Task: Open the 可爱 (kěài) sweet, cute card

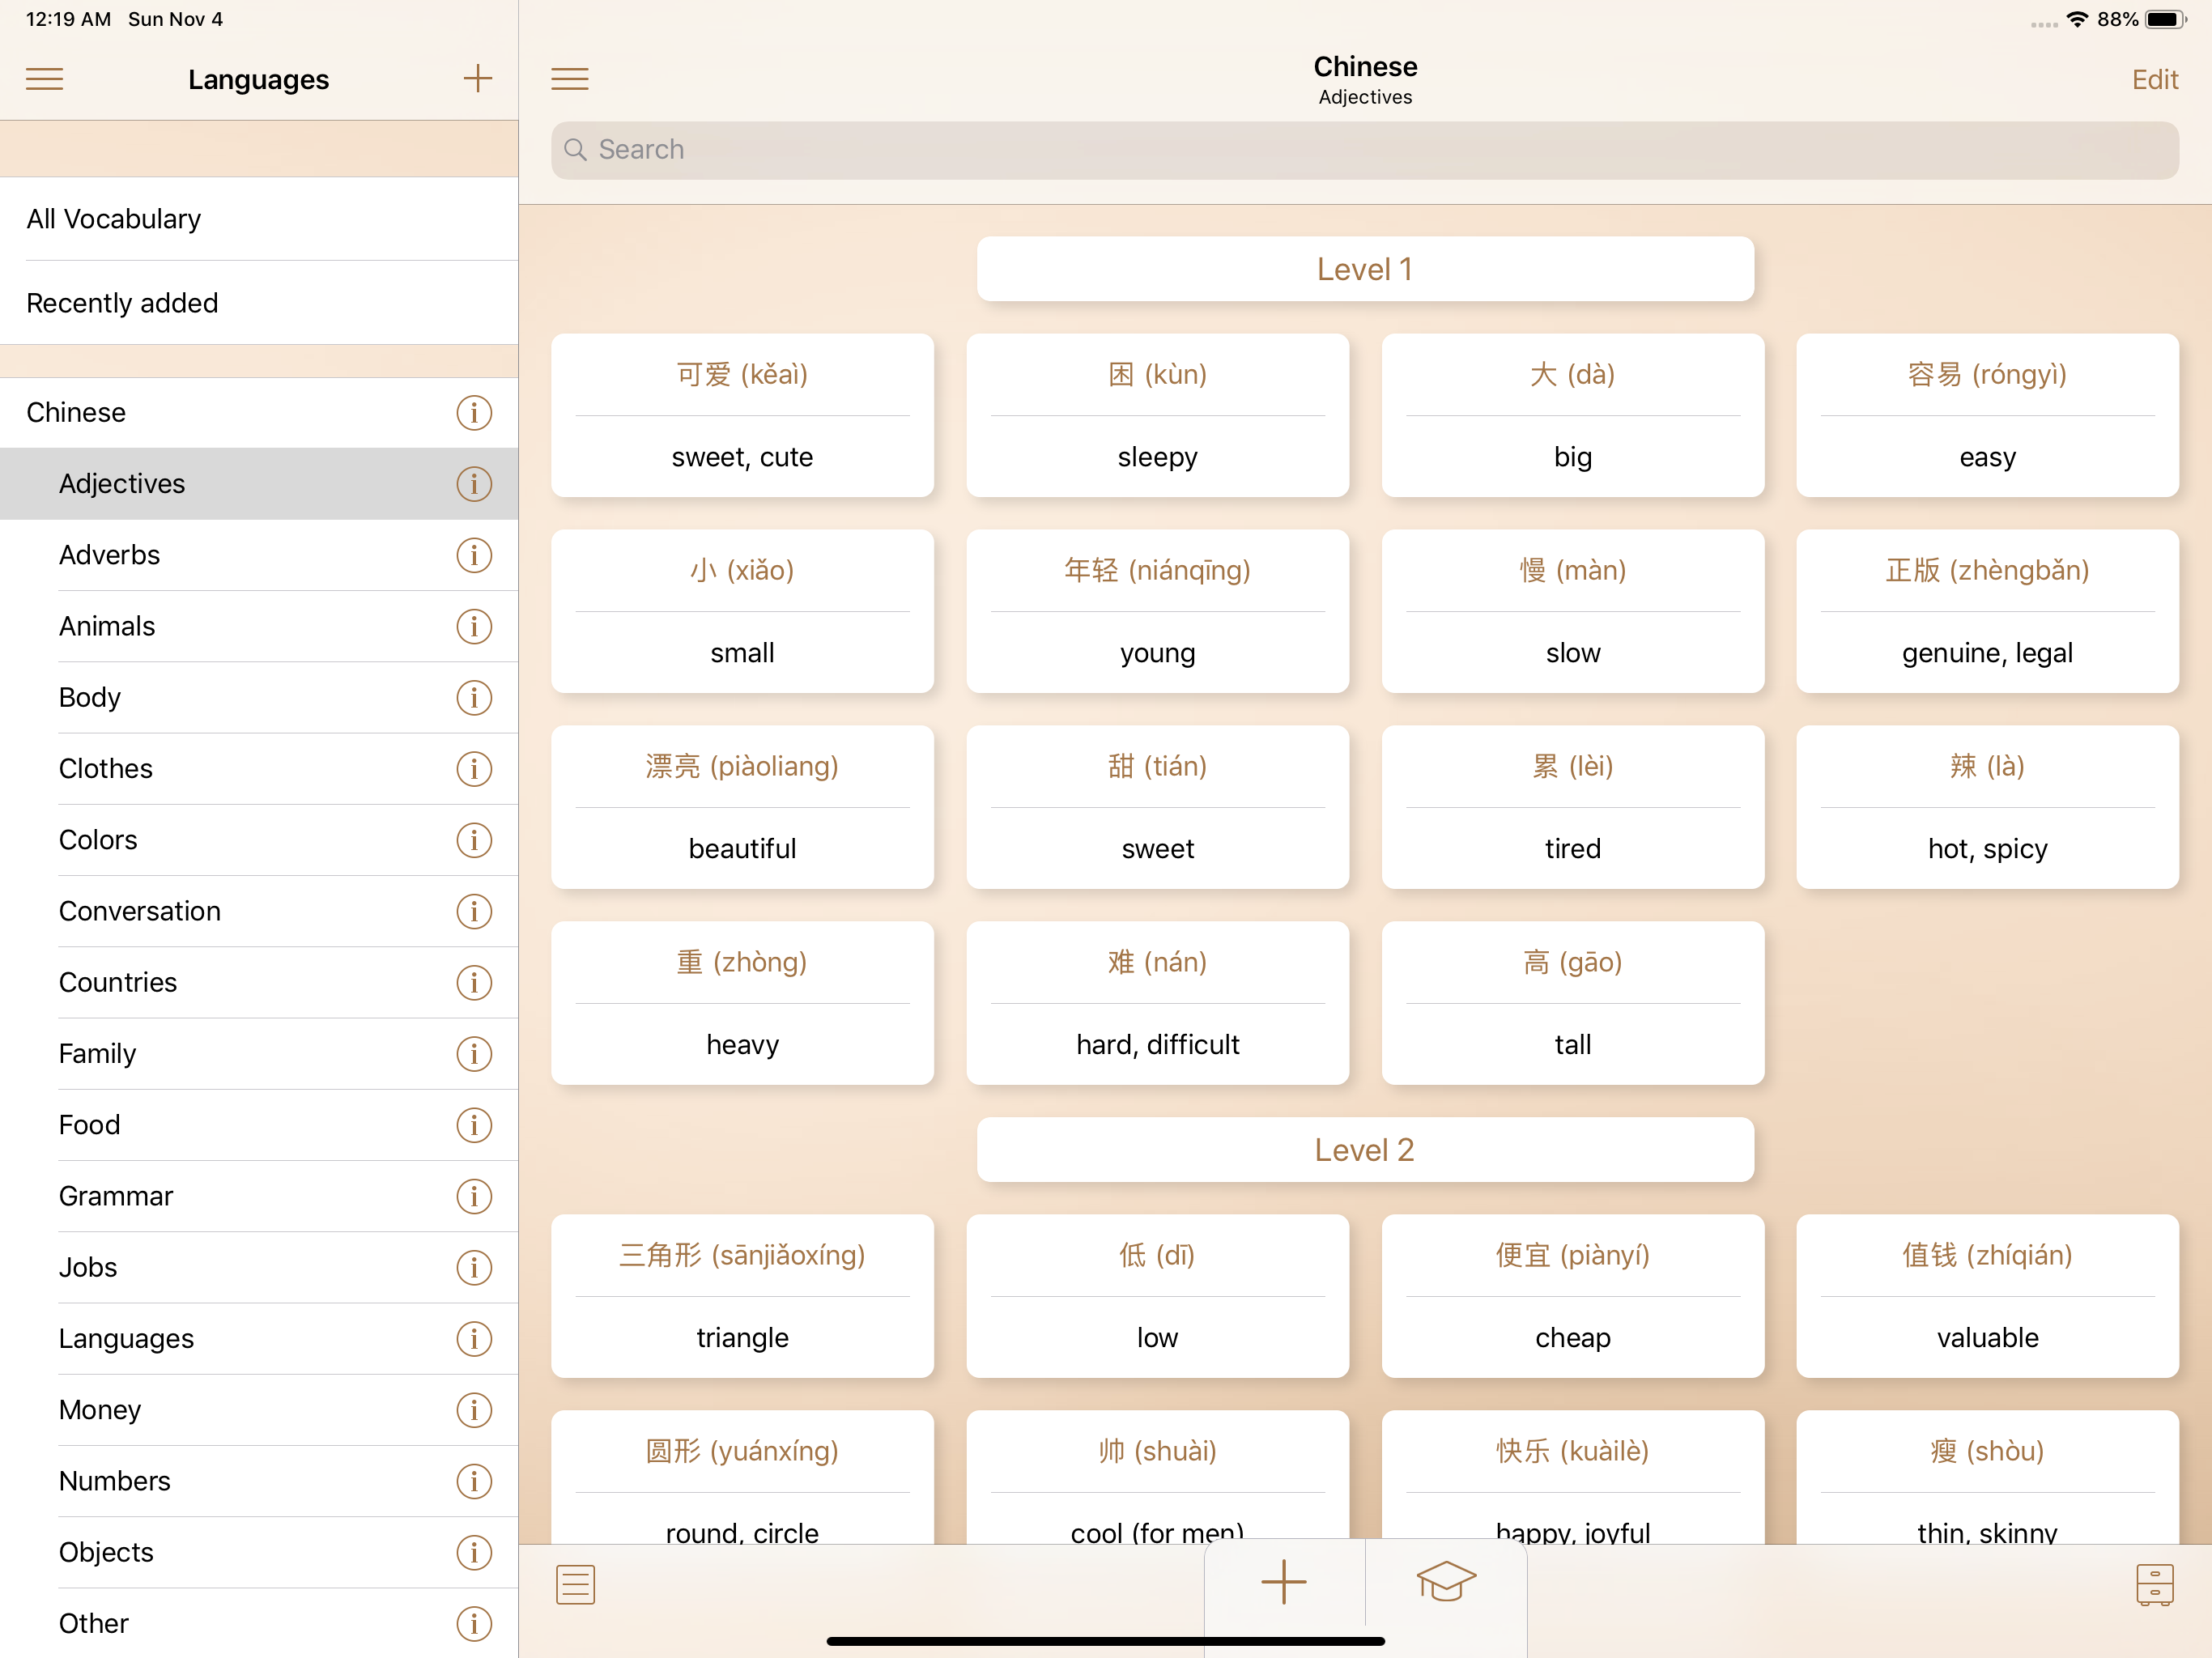Action: coord(742,415)
